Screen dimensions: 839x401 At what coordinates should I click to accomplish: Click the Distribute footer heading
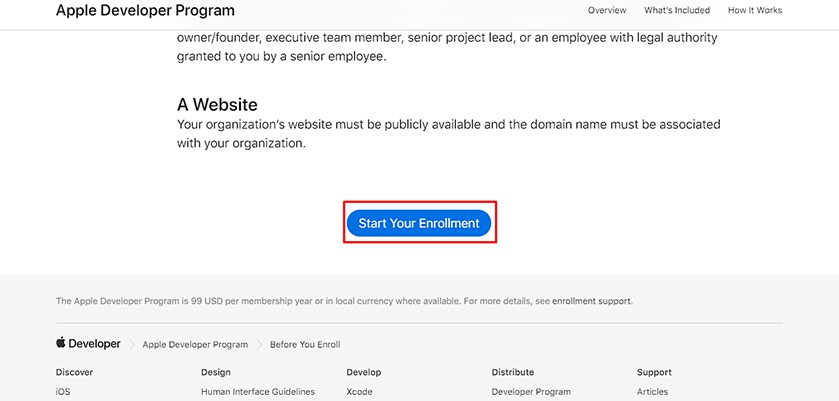513,372
